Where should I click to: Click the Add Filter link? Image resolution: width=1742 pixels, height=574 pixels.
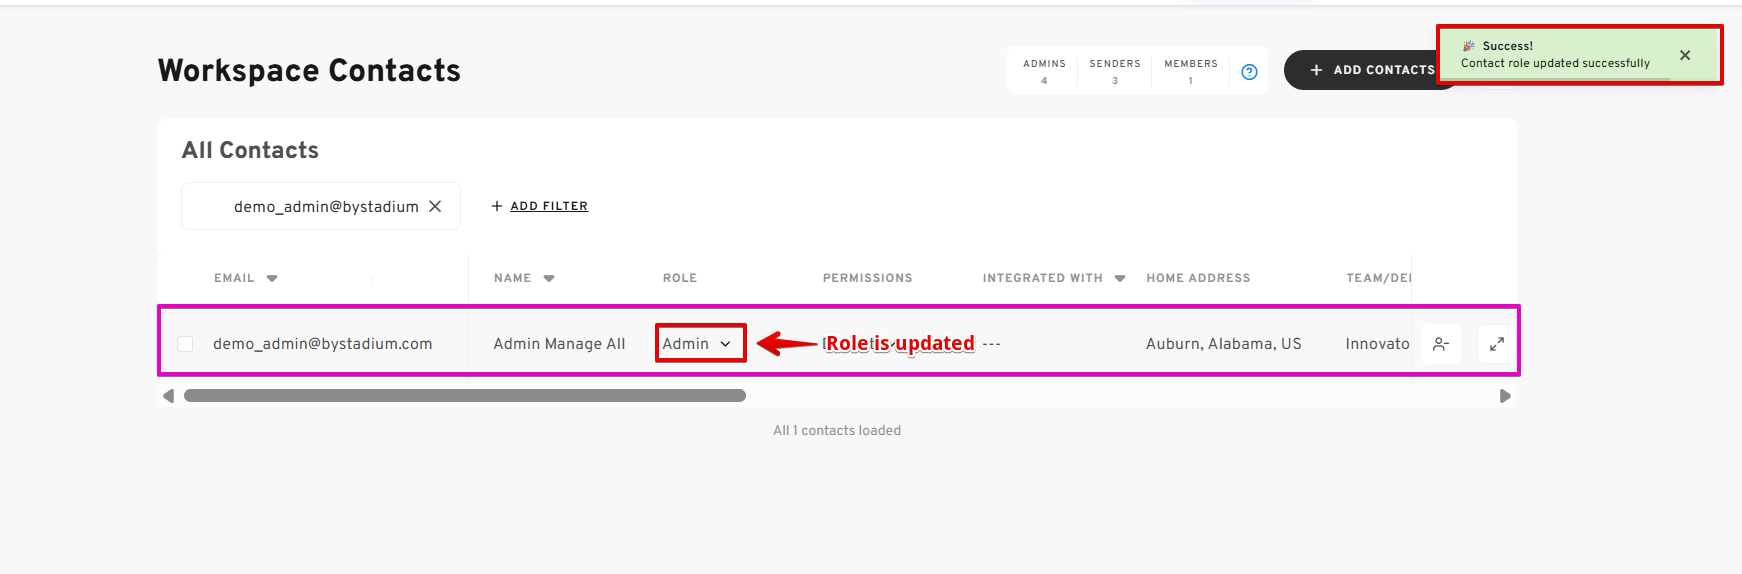[549, 206]
